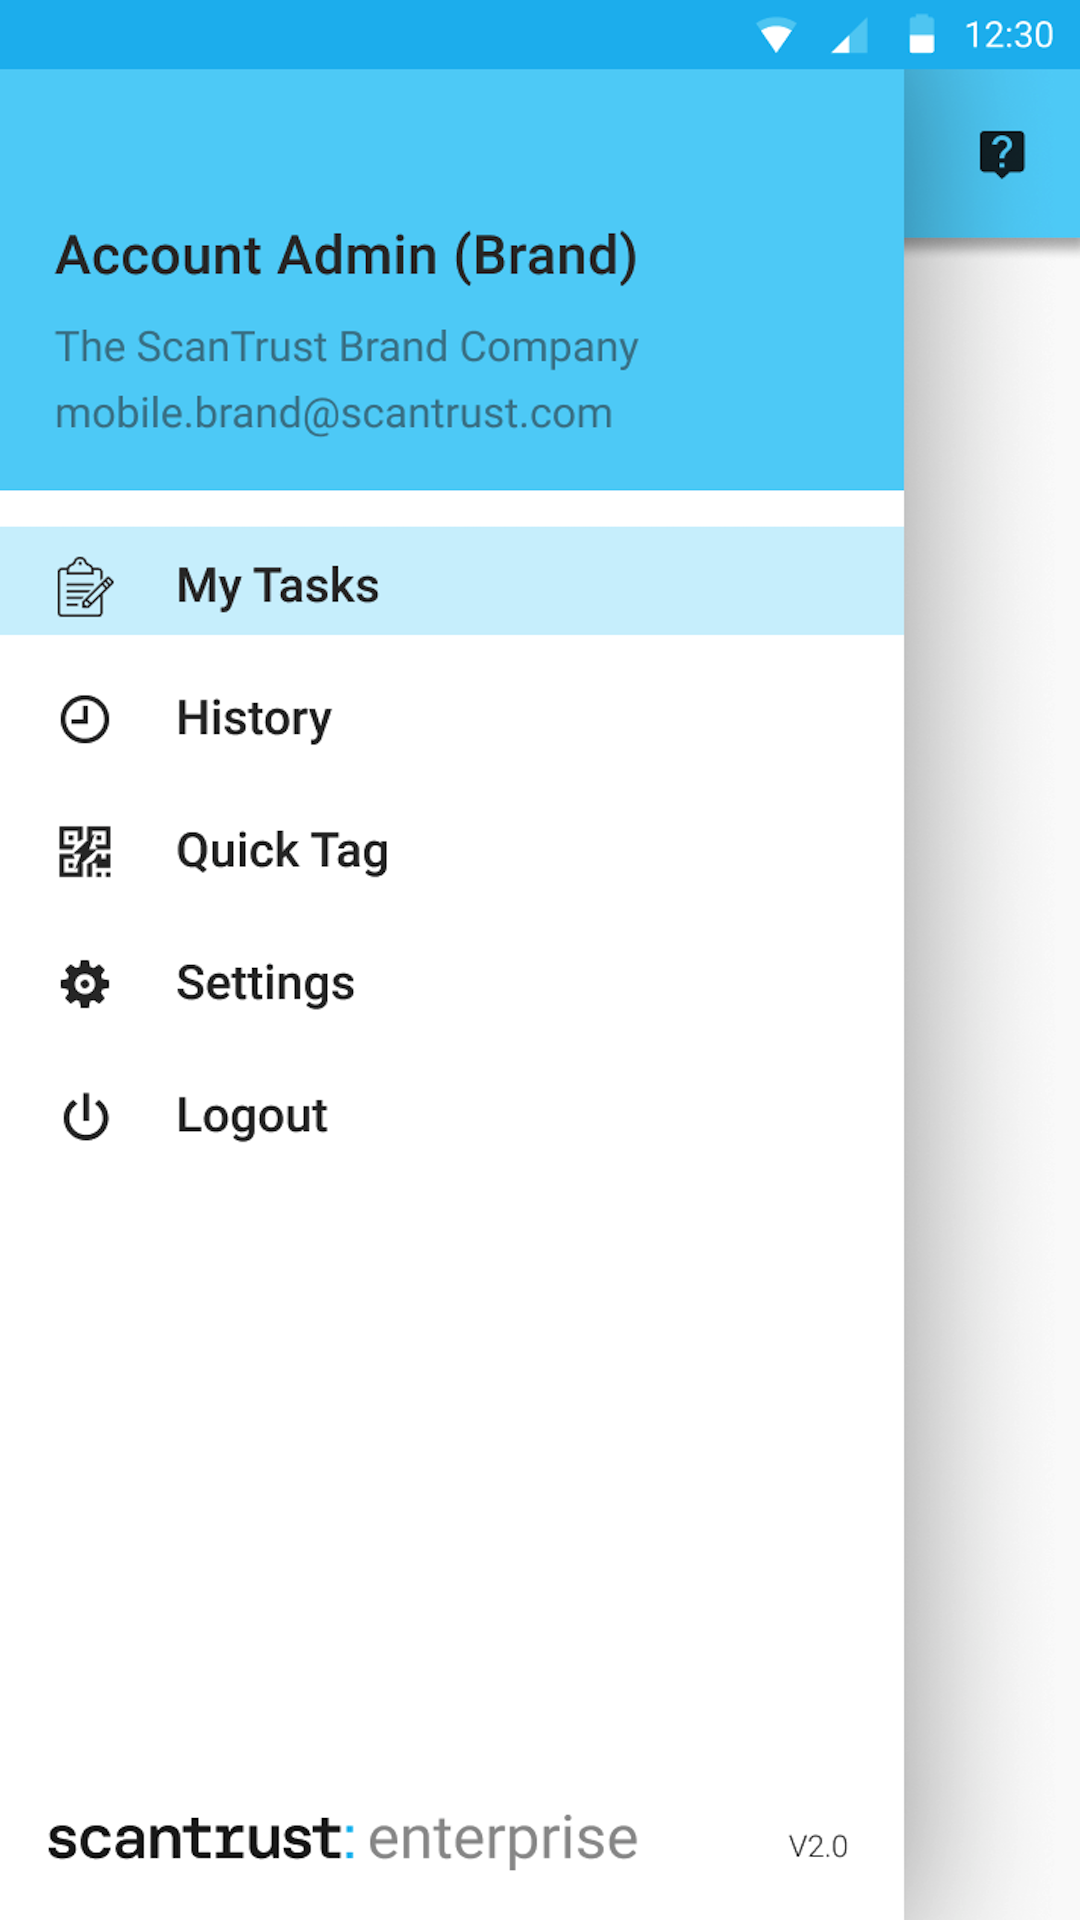1080x1920 pixels.
Task: Select the My Tasks menu label
Action: pos(278,586)
